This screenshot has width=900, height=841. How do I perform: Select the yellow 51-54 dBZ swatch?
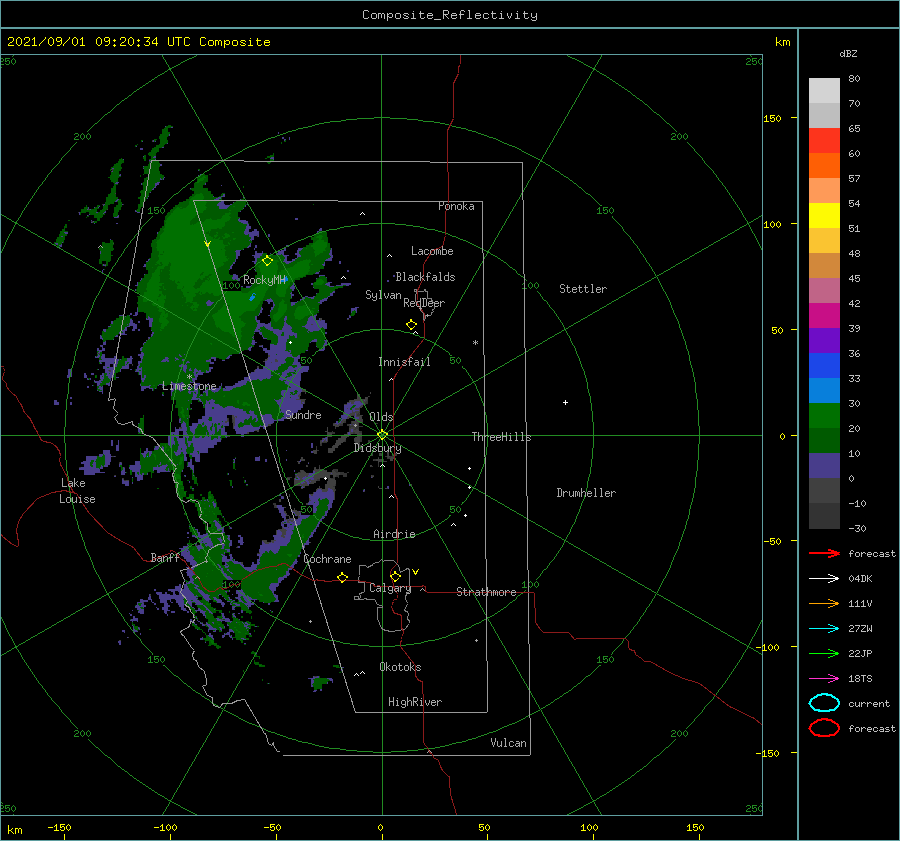pyautogui.click(x=824, y=216)
